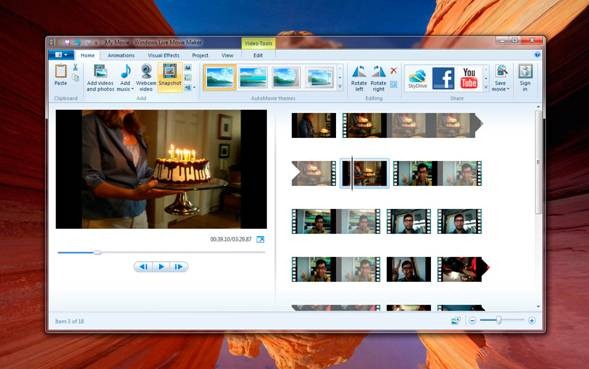Select the second AutoMovie theme thumbnail
The height and width of the screenshot is (369, 589).
tap(253, 77)
